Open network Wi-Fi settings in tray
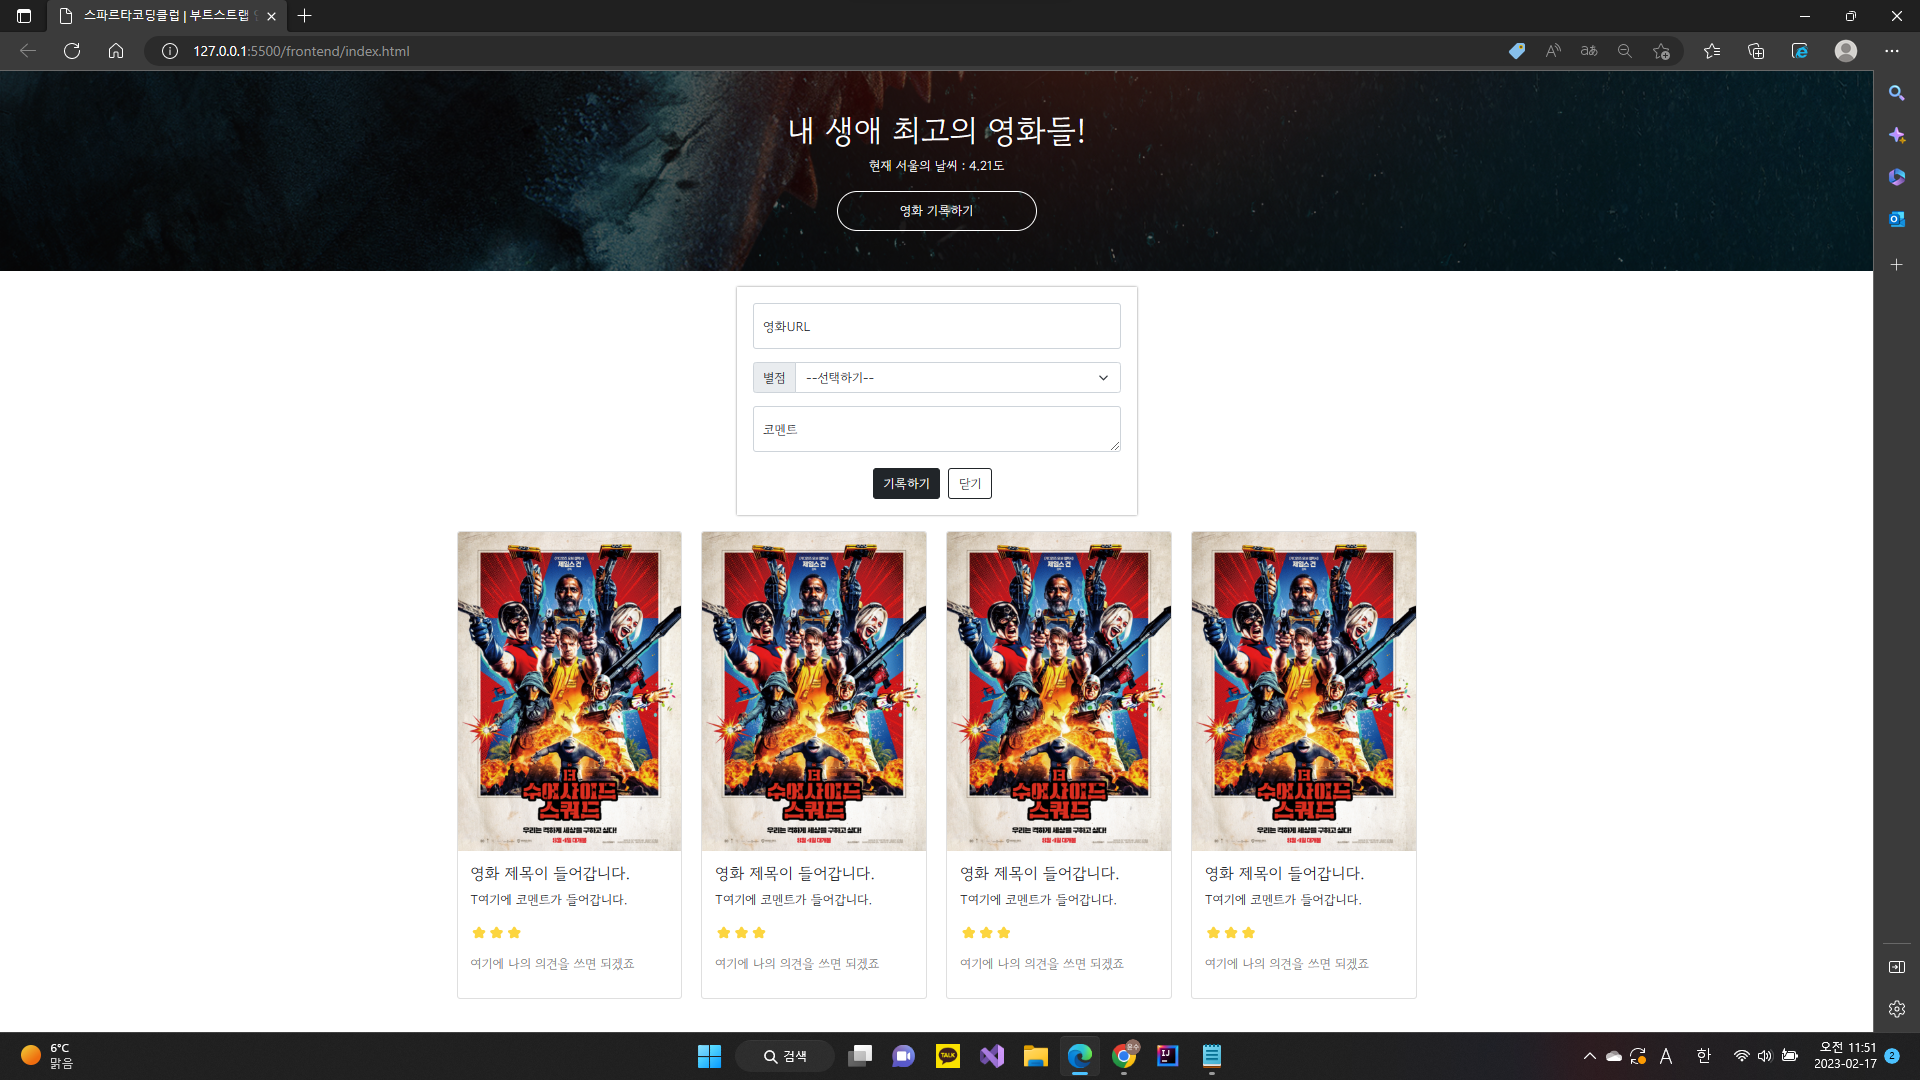Image resolution: width=1920 pixels, height=1080 pixels. pyautogui.click(x=1741, y=1056)
